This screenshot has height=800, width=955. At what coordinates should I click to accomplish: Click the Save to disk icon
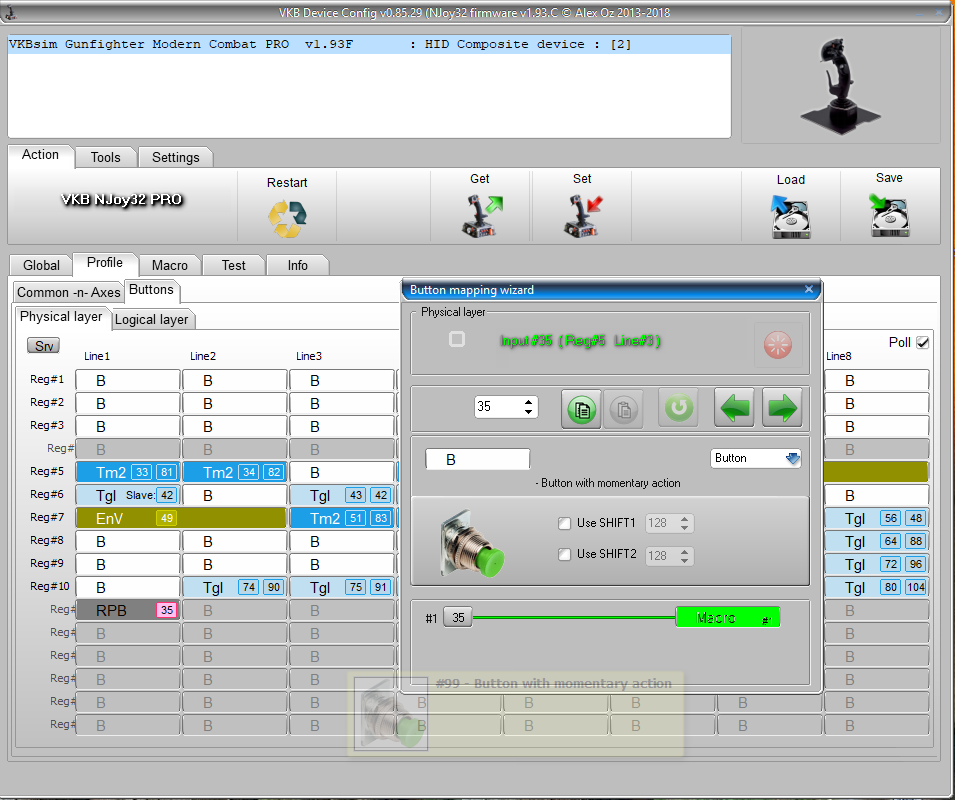[x=888, y=215]
